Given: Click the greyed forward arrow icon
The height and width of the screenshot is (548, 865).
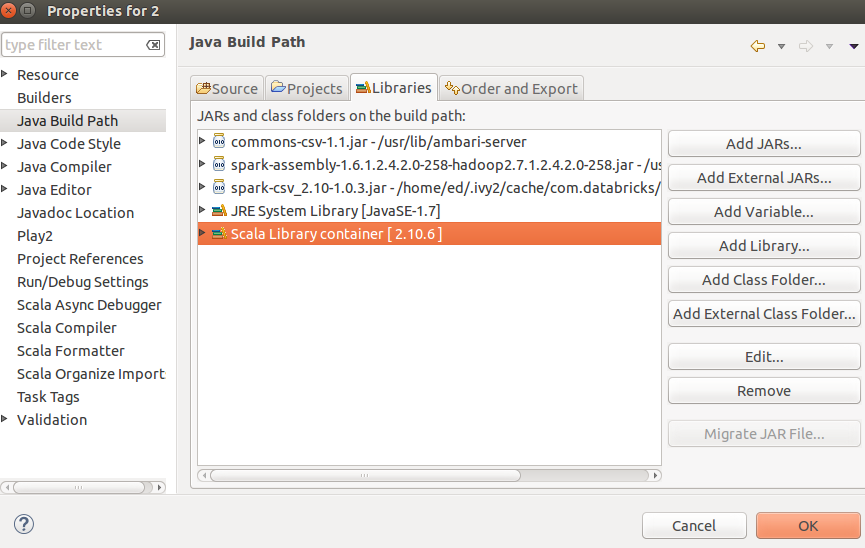Looking at the screenshot, I should coord(806,46).
